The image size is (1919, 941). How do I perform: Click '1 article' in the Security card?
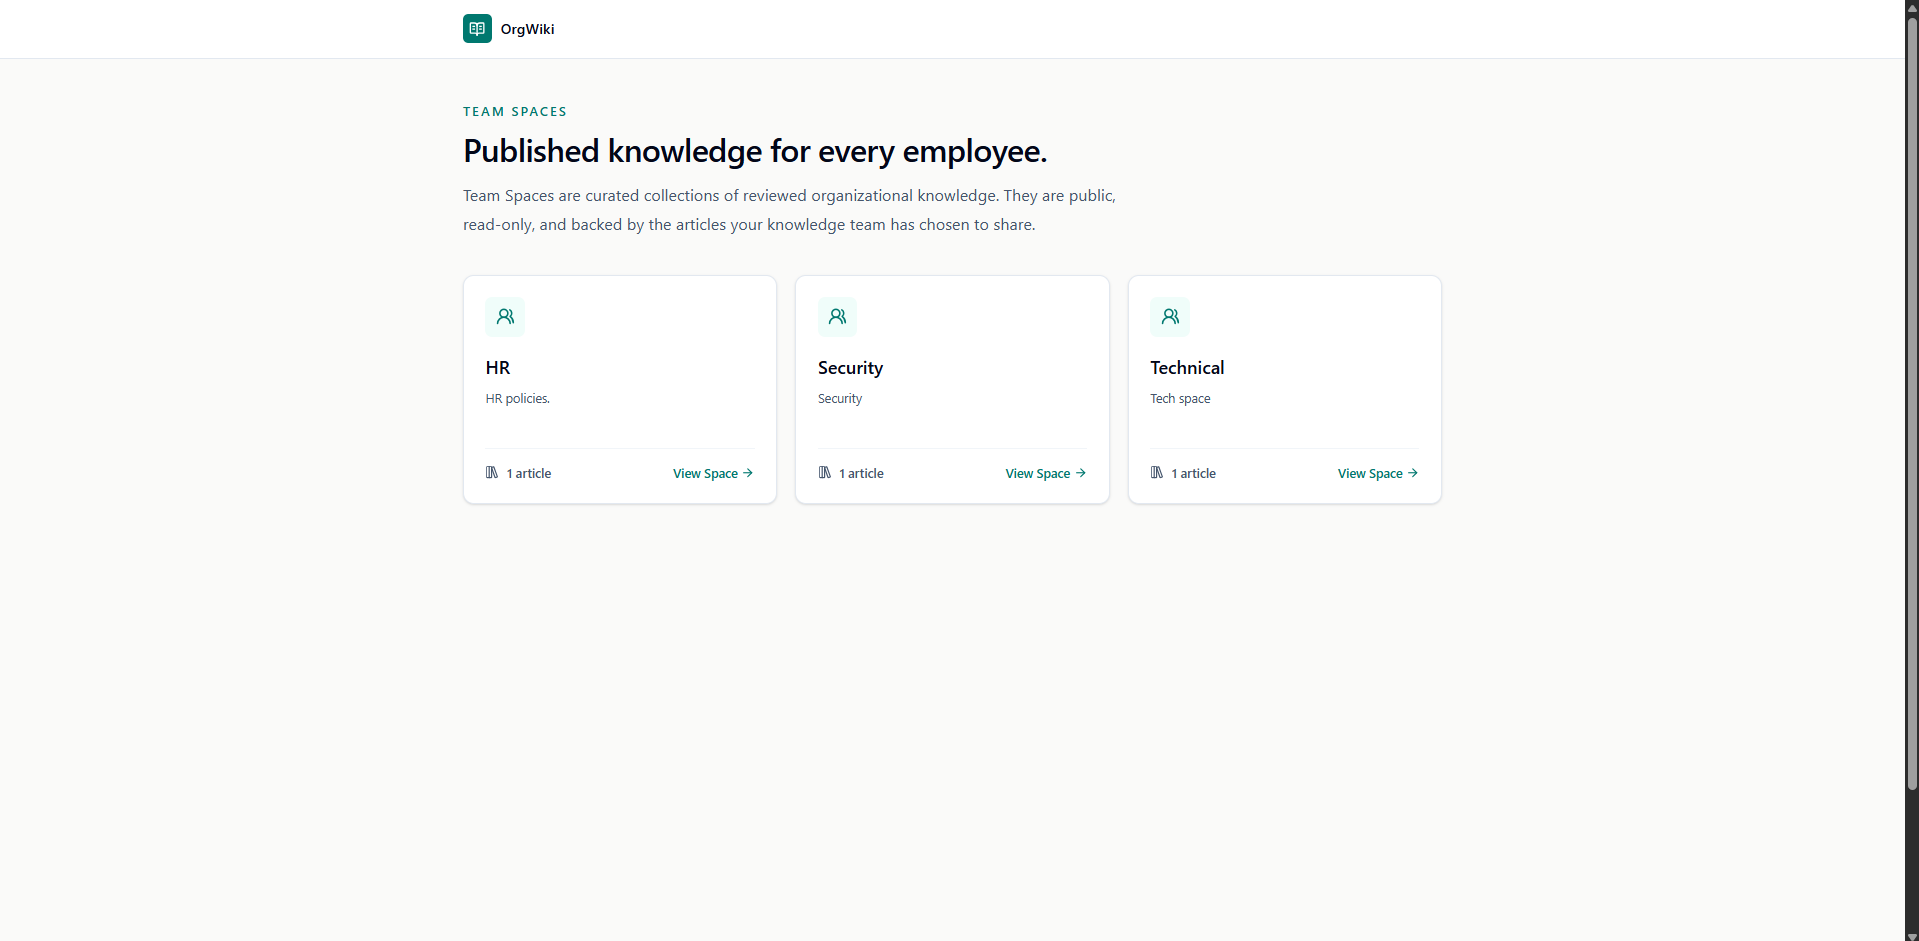click(x=861, y=474)
